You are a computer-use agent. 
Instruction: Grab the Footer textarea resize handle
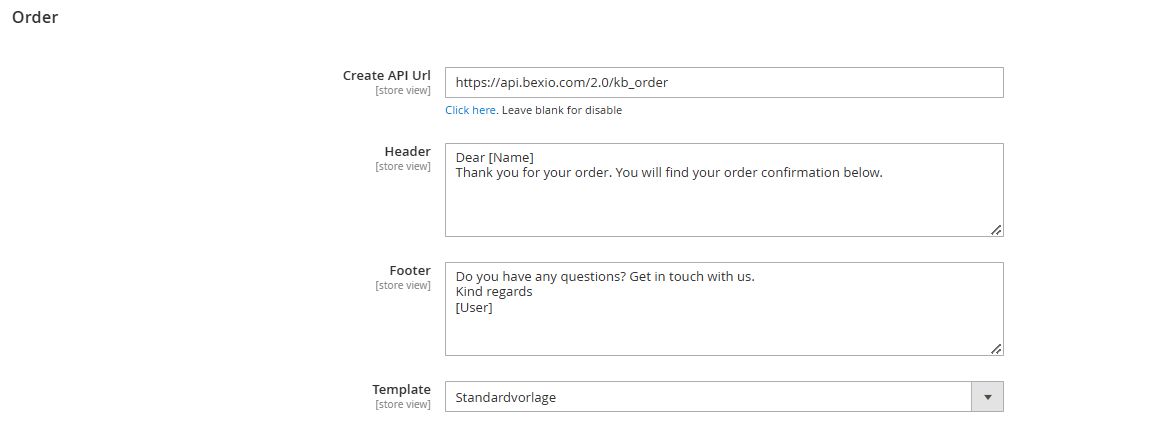pyautogui.click(x=996, y=349)
